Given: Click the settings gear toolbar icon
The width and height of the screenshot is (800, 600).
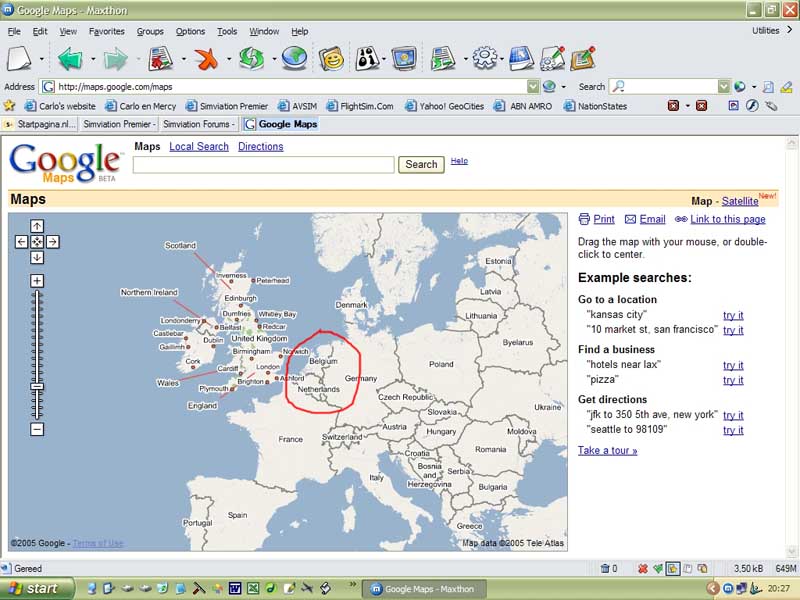Looking at the screenshot, I should 484,58.
